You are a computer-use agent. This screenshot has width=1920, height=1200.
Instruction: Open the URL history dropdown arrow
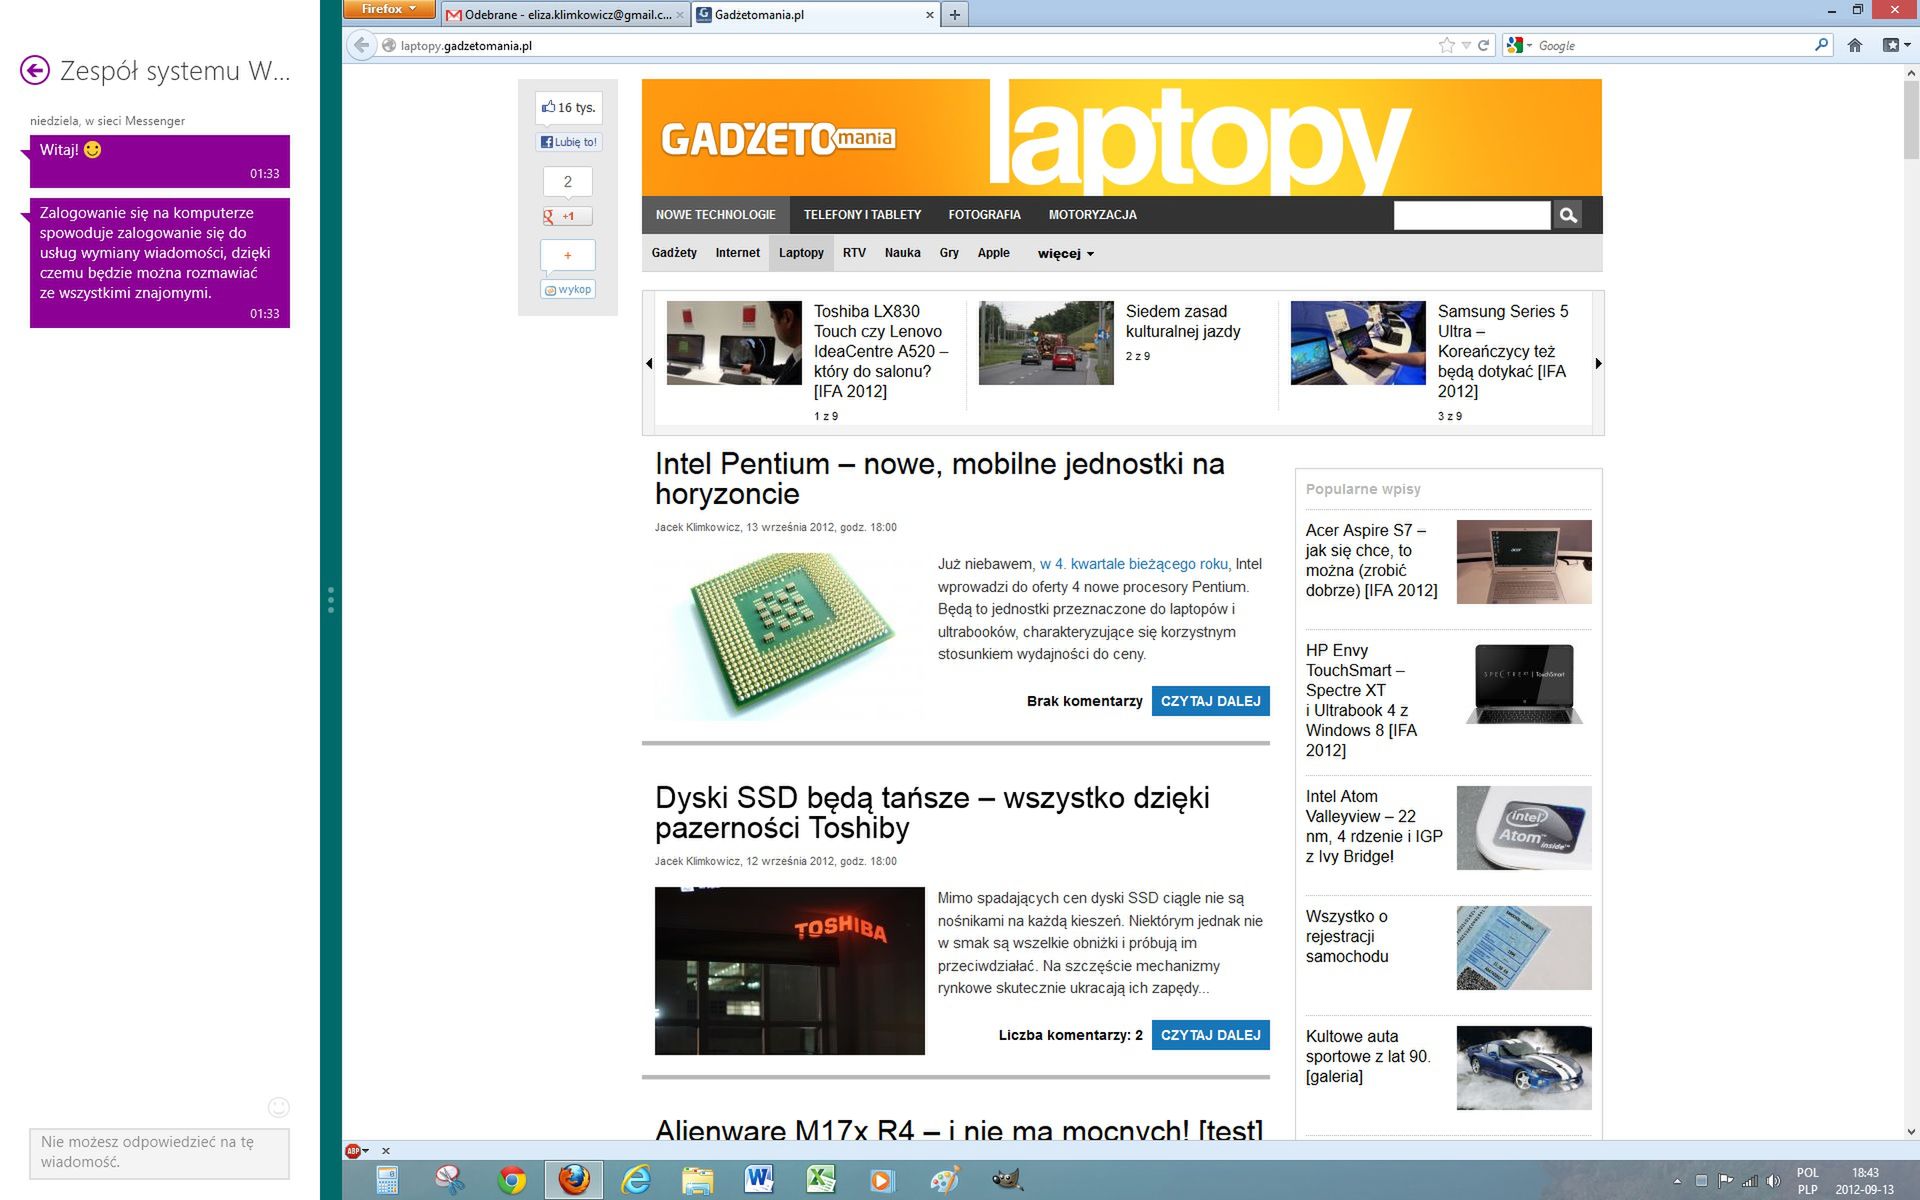pos(1466,45)
